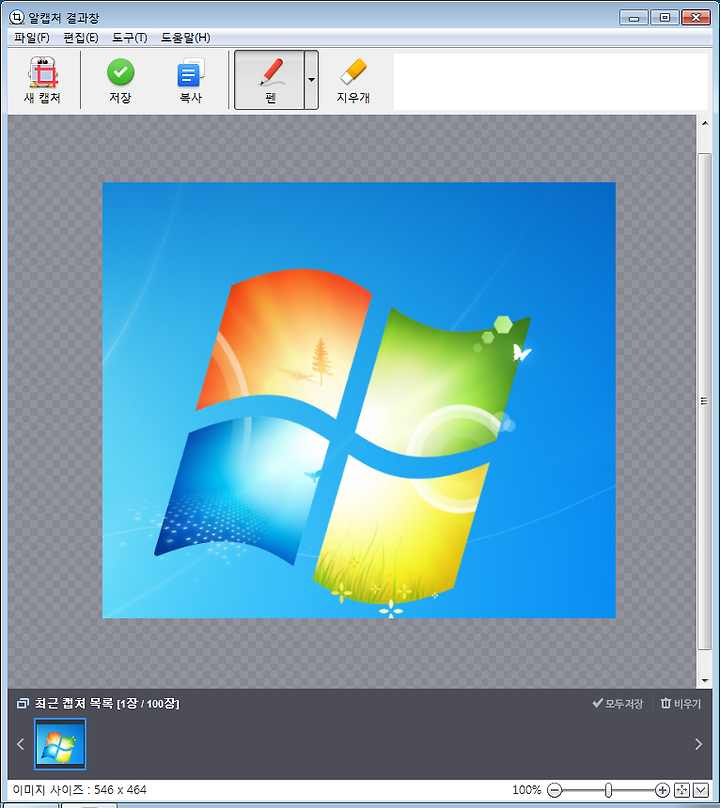
Task: Open the pen tool options dropdown arrow
Action: (311, 80)
